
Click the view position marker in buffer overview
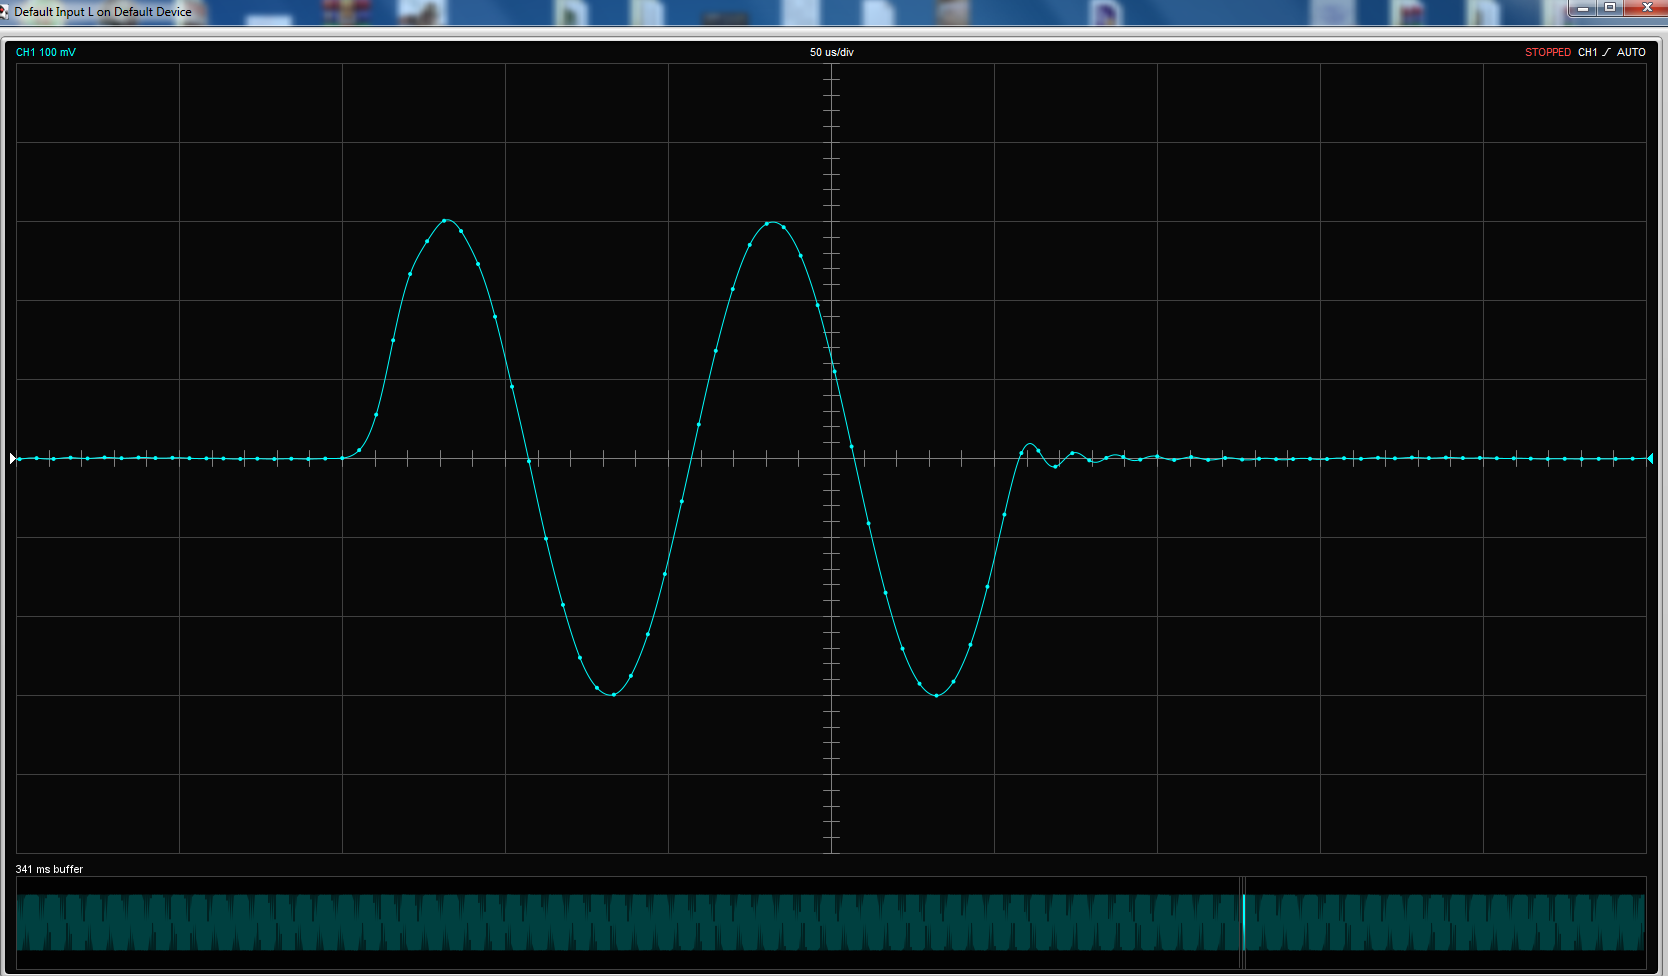tap(1243, 922)
